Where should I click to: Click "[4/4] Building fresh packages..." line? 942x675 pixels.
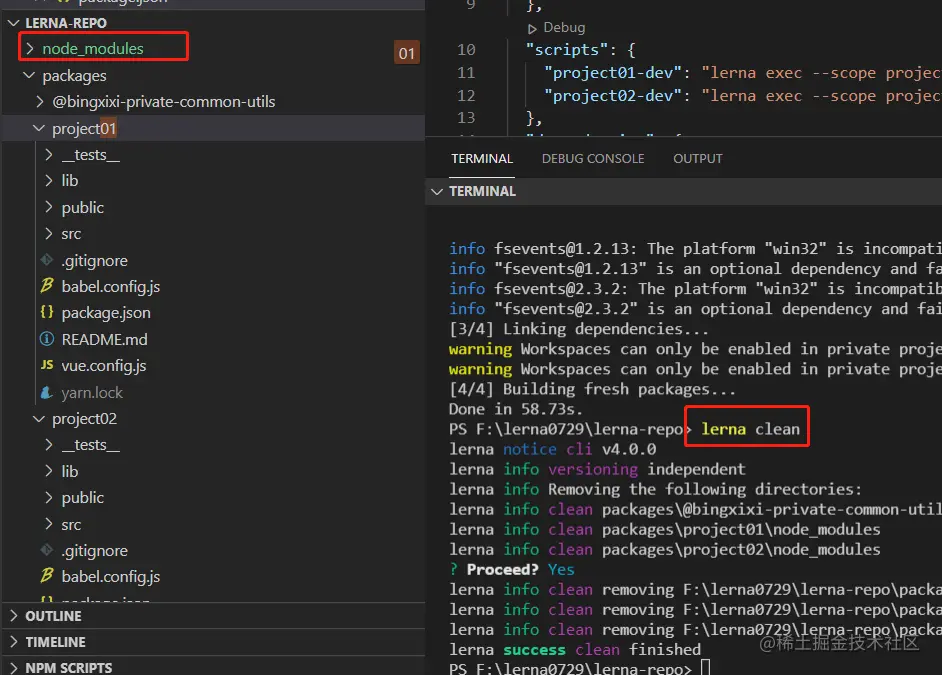coord(592,389)
